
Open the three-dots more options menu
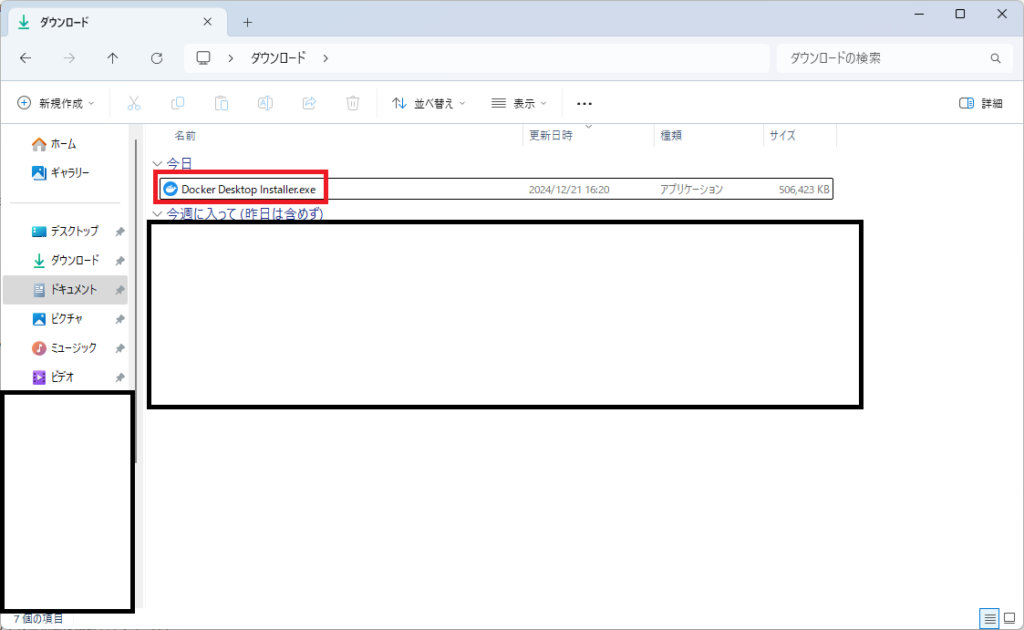coord(585,103)
